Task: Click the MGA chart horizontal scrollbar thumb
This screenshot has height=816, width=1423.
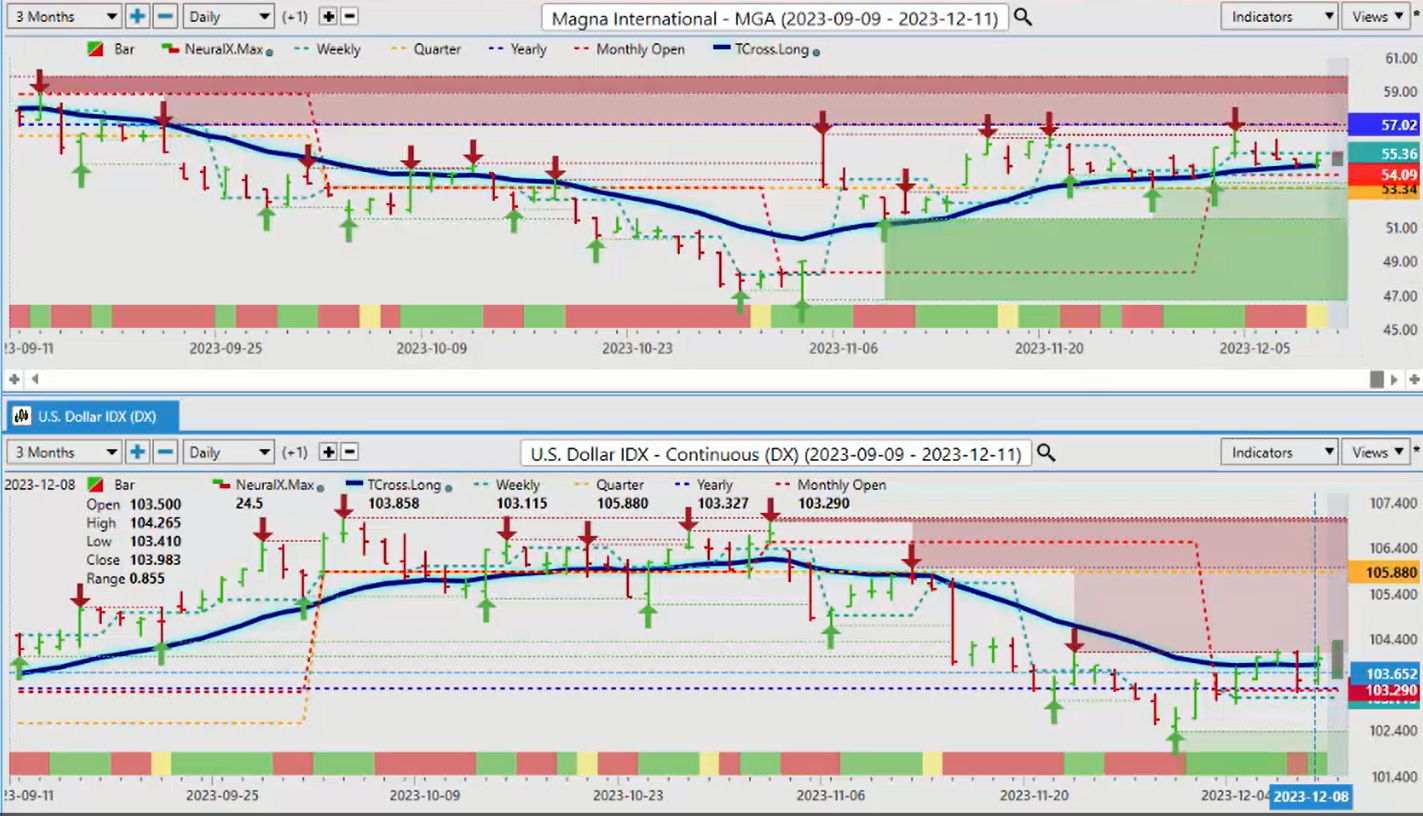Action: pos(1377,379)
